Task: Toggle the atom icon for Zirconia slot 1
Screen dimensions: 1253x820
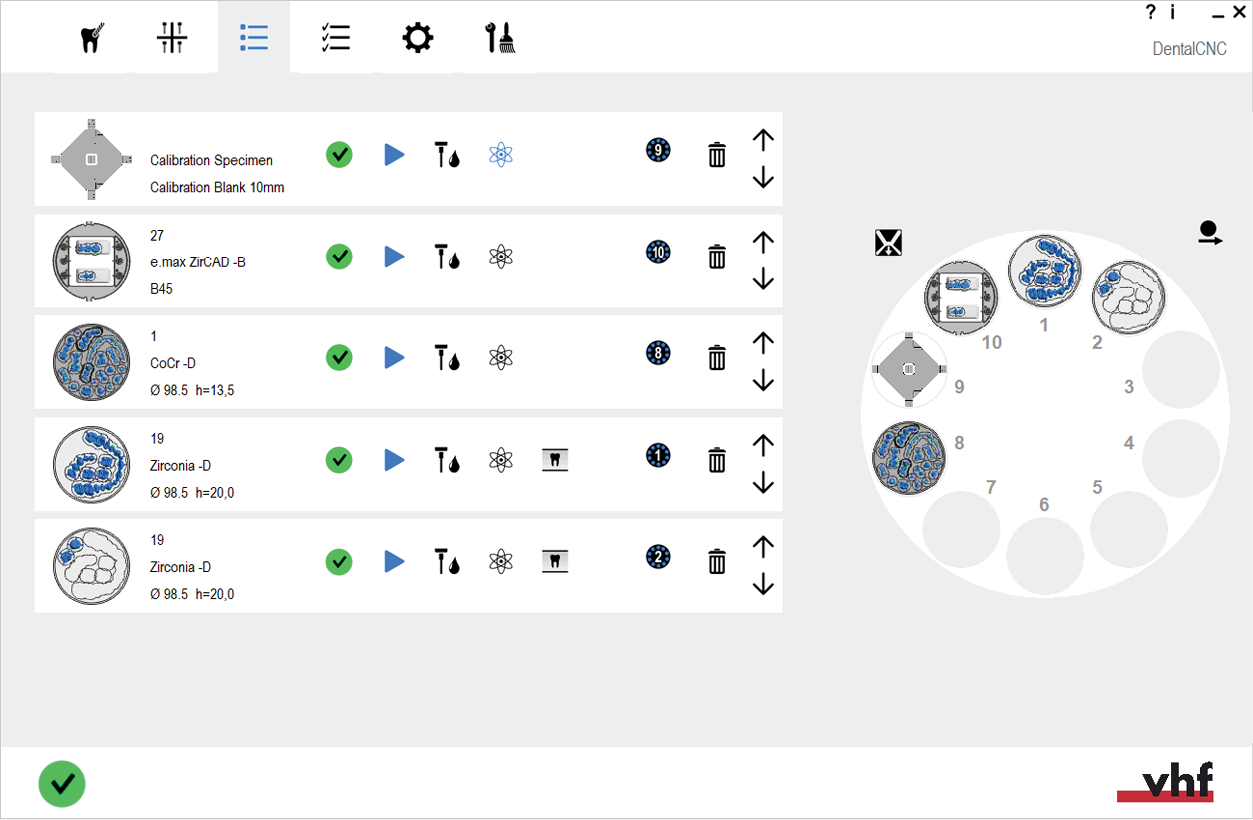Action: [x=501, y=459]
